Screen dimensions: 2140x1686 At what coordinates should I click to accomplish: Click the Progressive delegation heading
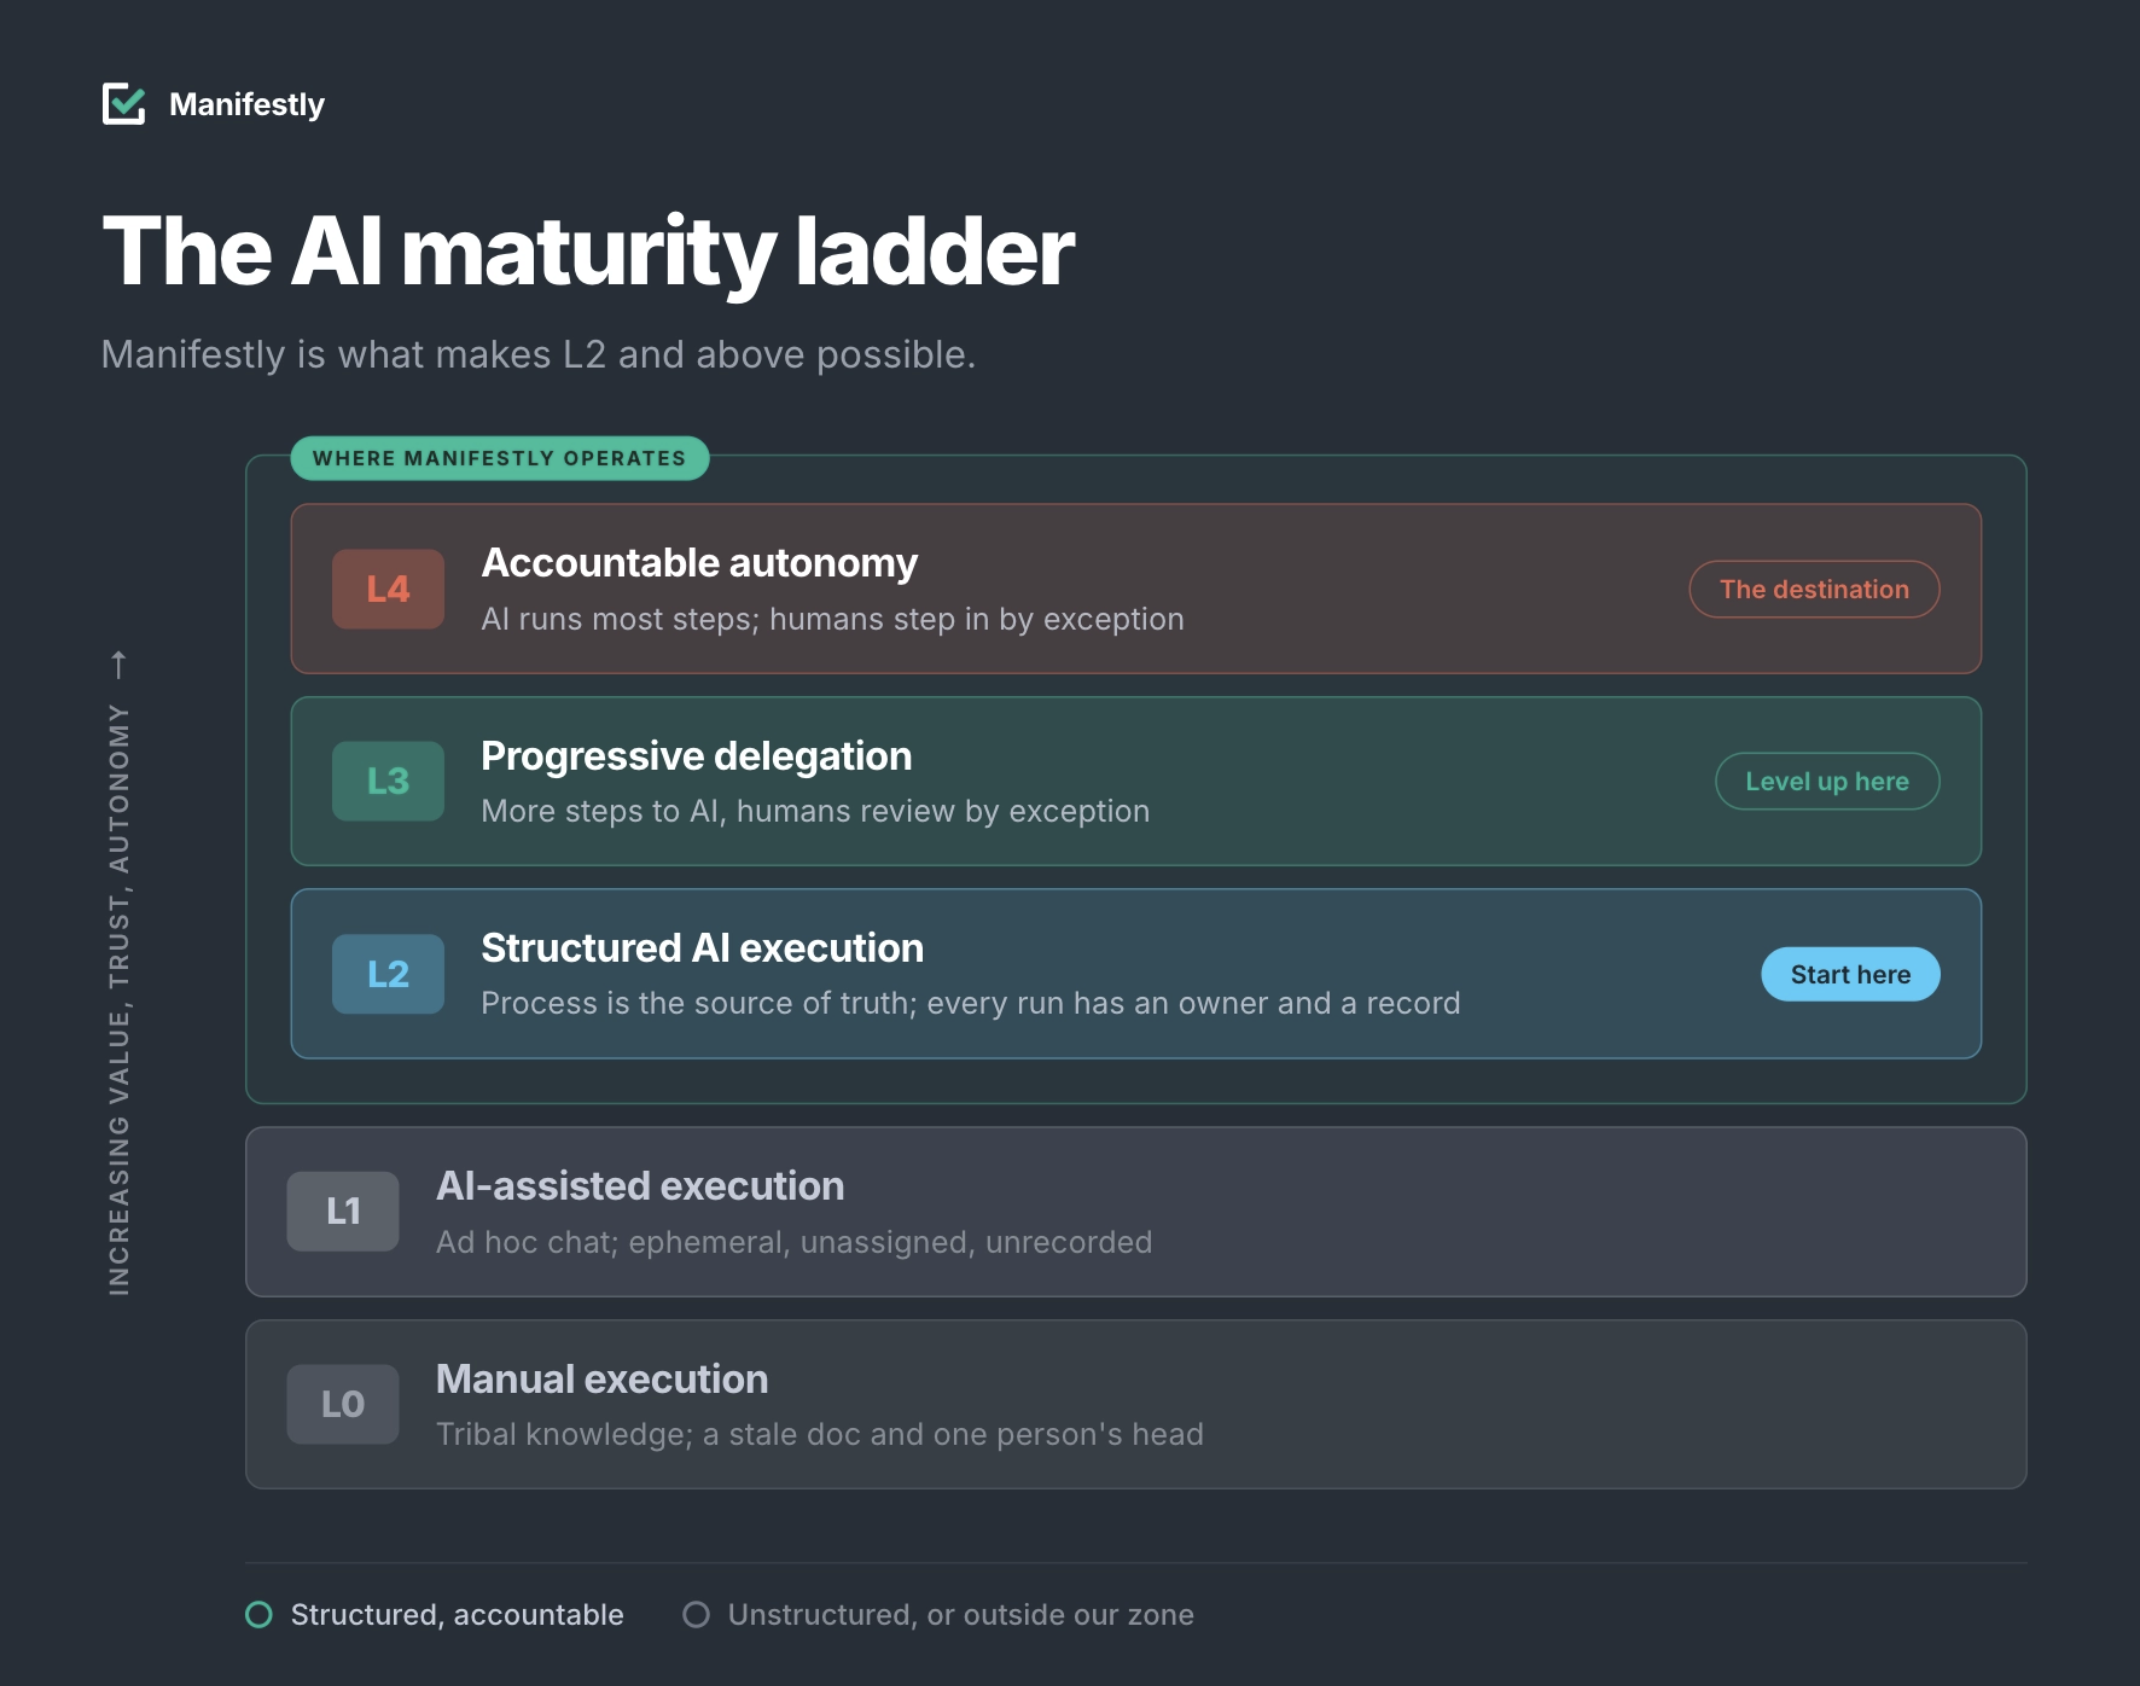[696, 756]
